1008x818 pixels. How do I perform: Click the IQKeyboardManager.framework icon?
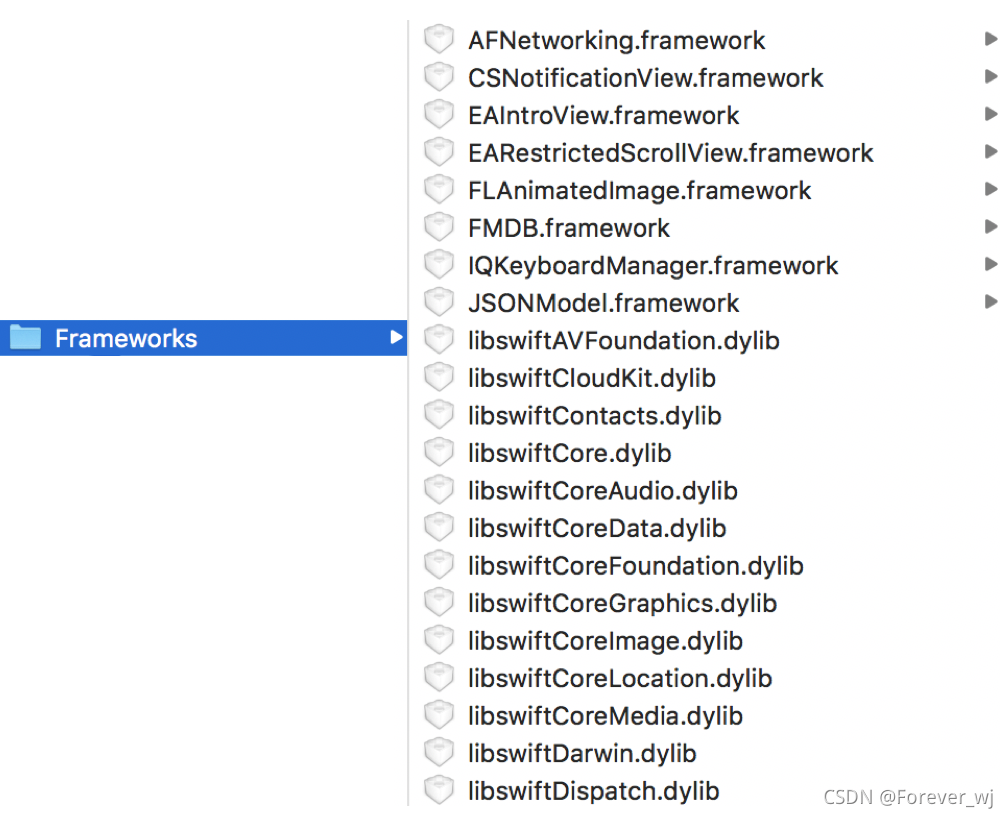point(439,264)
